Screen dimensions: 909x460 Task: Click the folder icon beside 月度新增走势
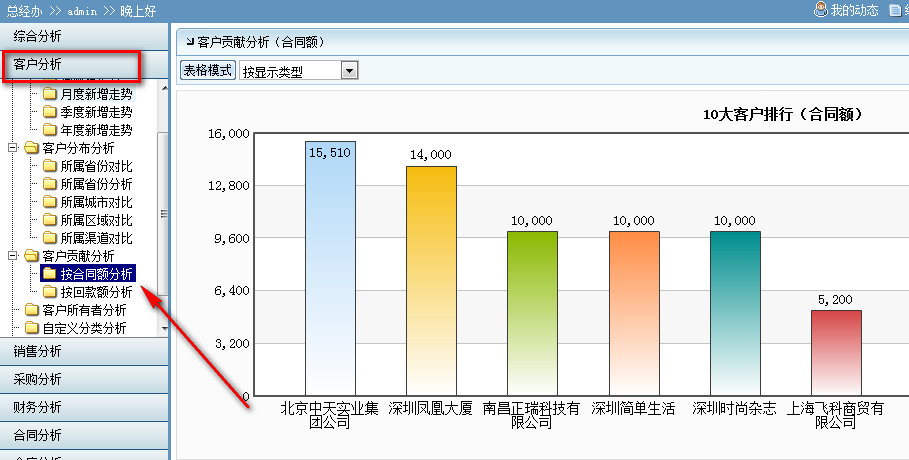click(50, 94)
